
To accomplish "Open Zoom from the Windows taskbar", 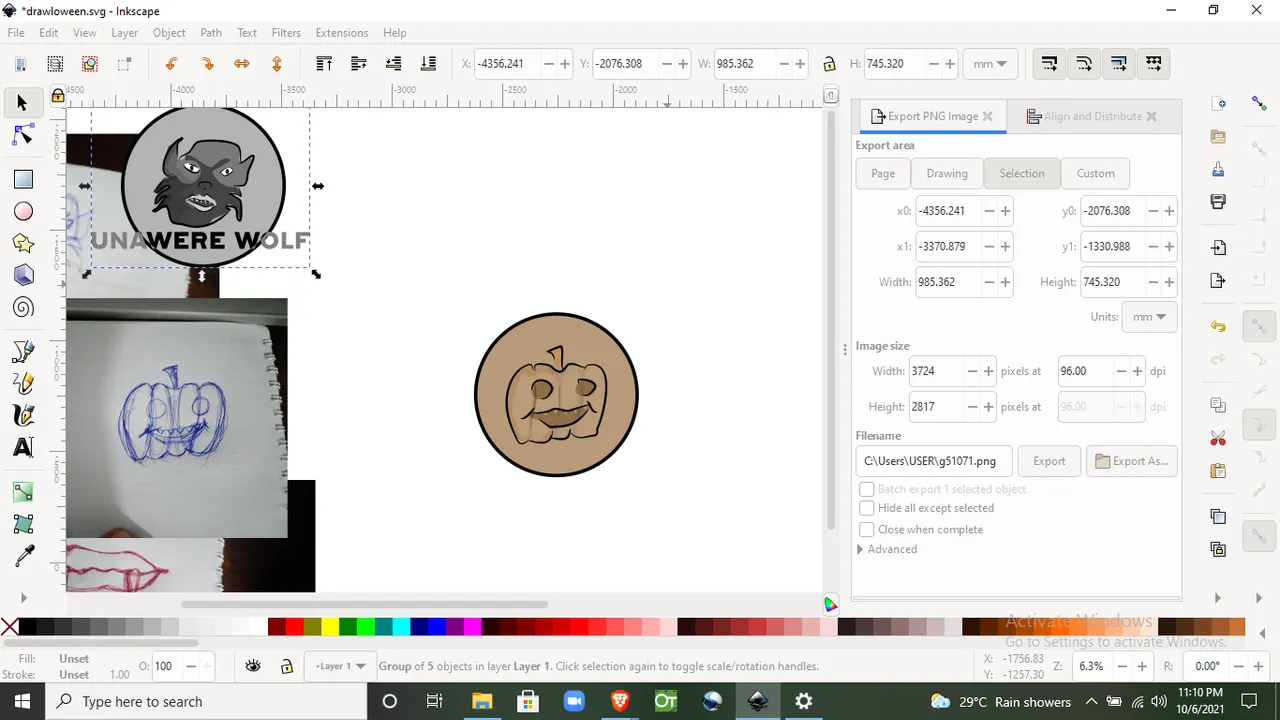I will click(x=574, y=701).
